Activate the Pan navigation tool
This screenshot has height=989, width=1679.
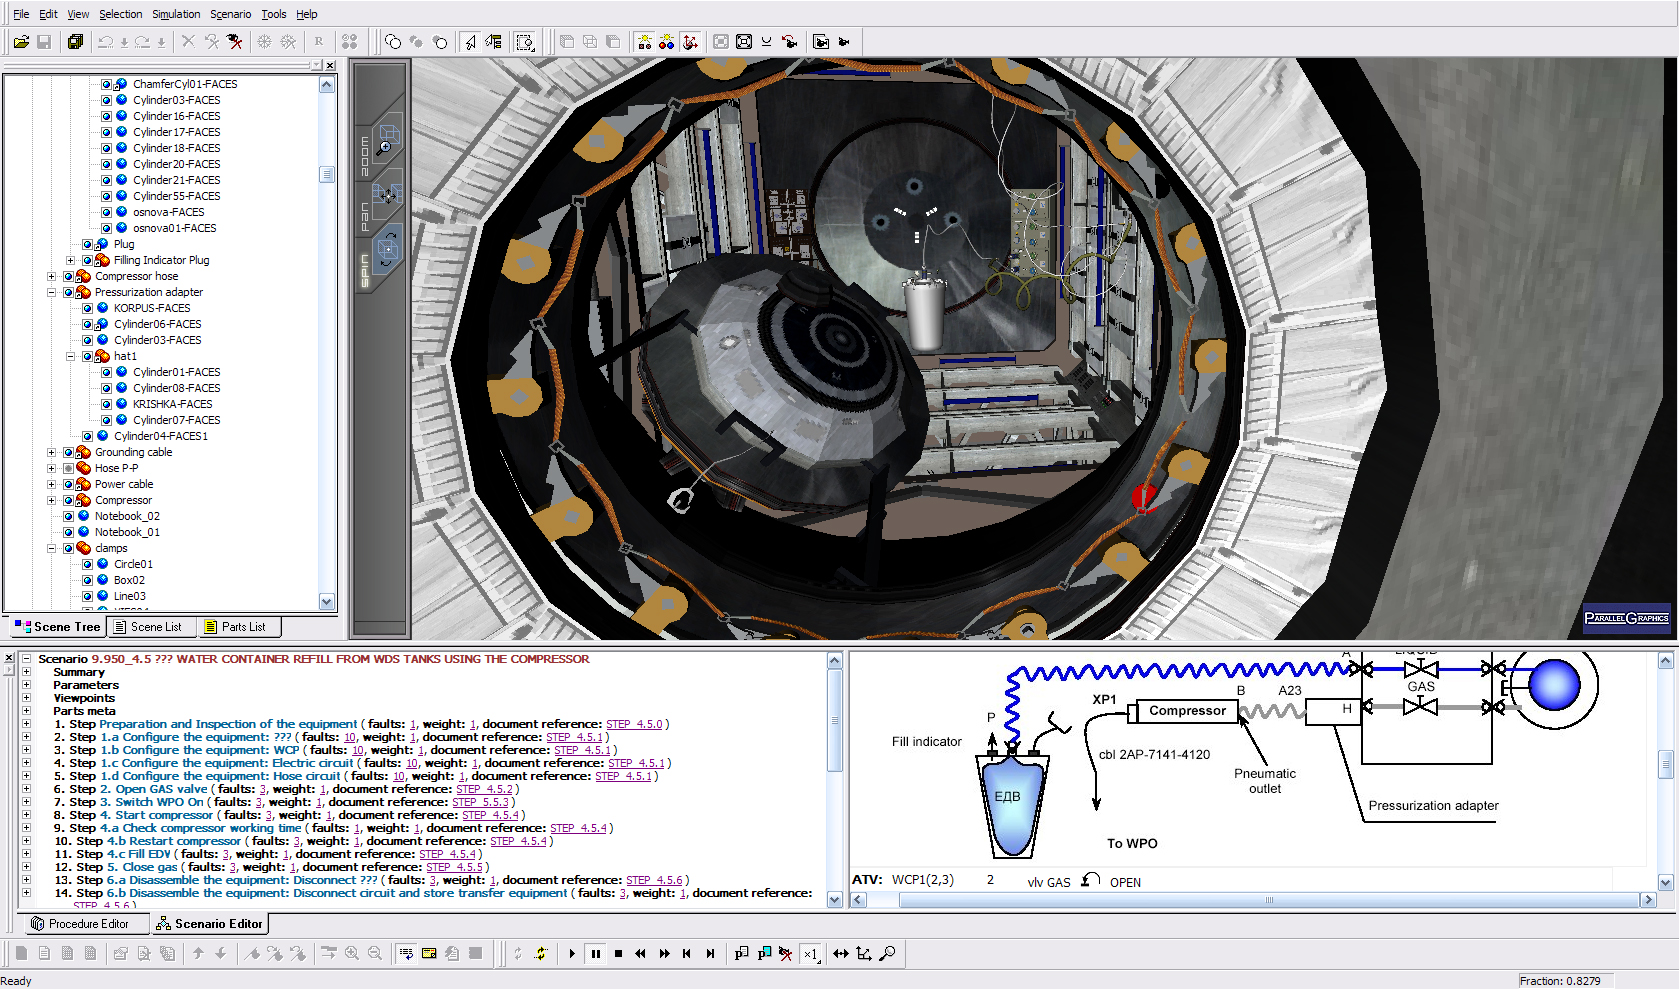(x=387, y=194)
